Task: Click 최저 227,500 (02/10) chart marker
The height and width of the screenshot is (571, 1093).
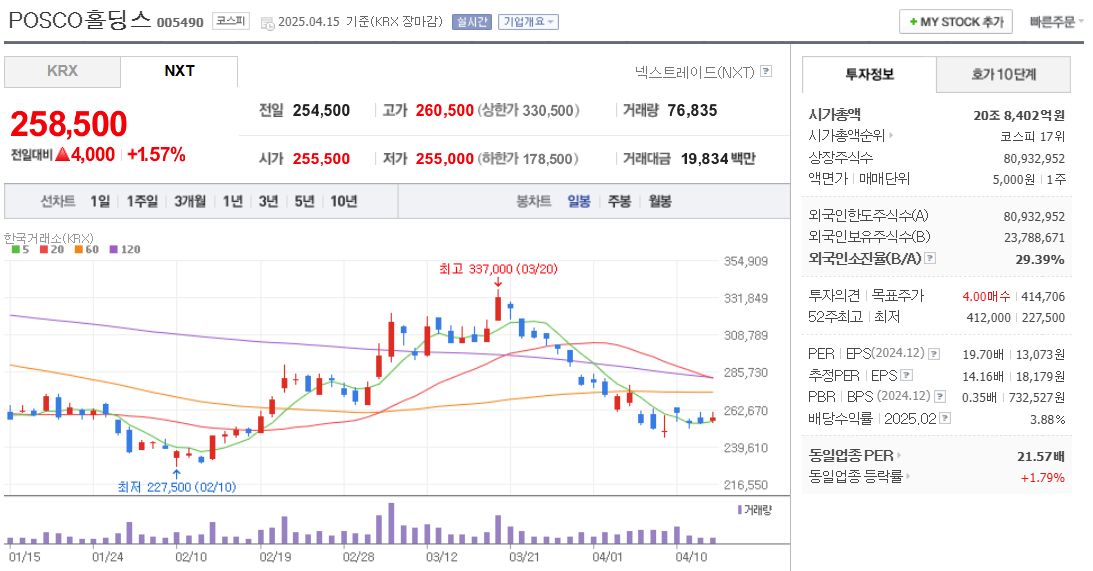Action: point(177,487)
